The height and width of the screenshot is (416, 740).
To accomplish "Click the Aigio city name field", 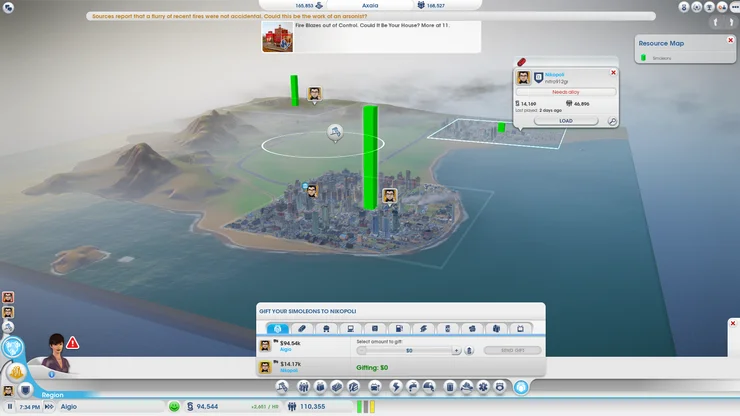I will (x=111, y=407).
